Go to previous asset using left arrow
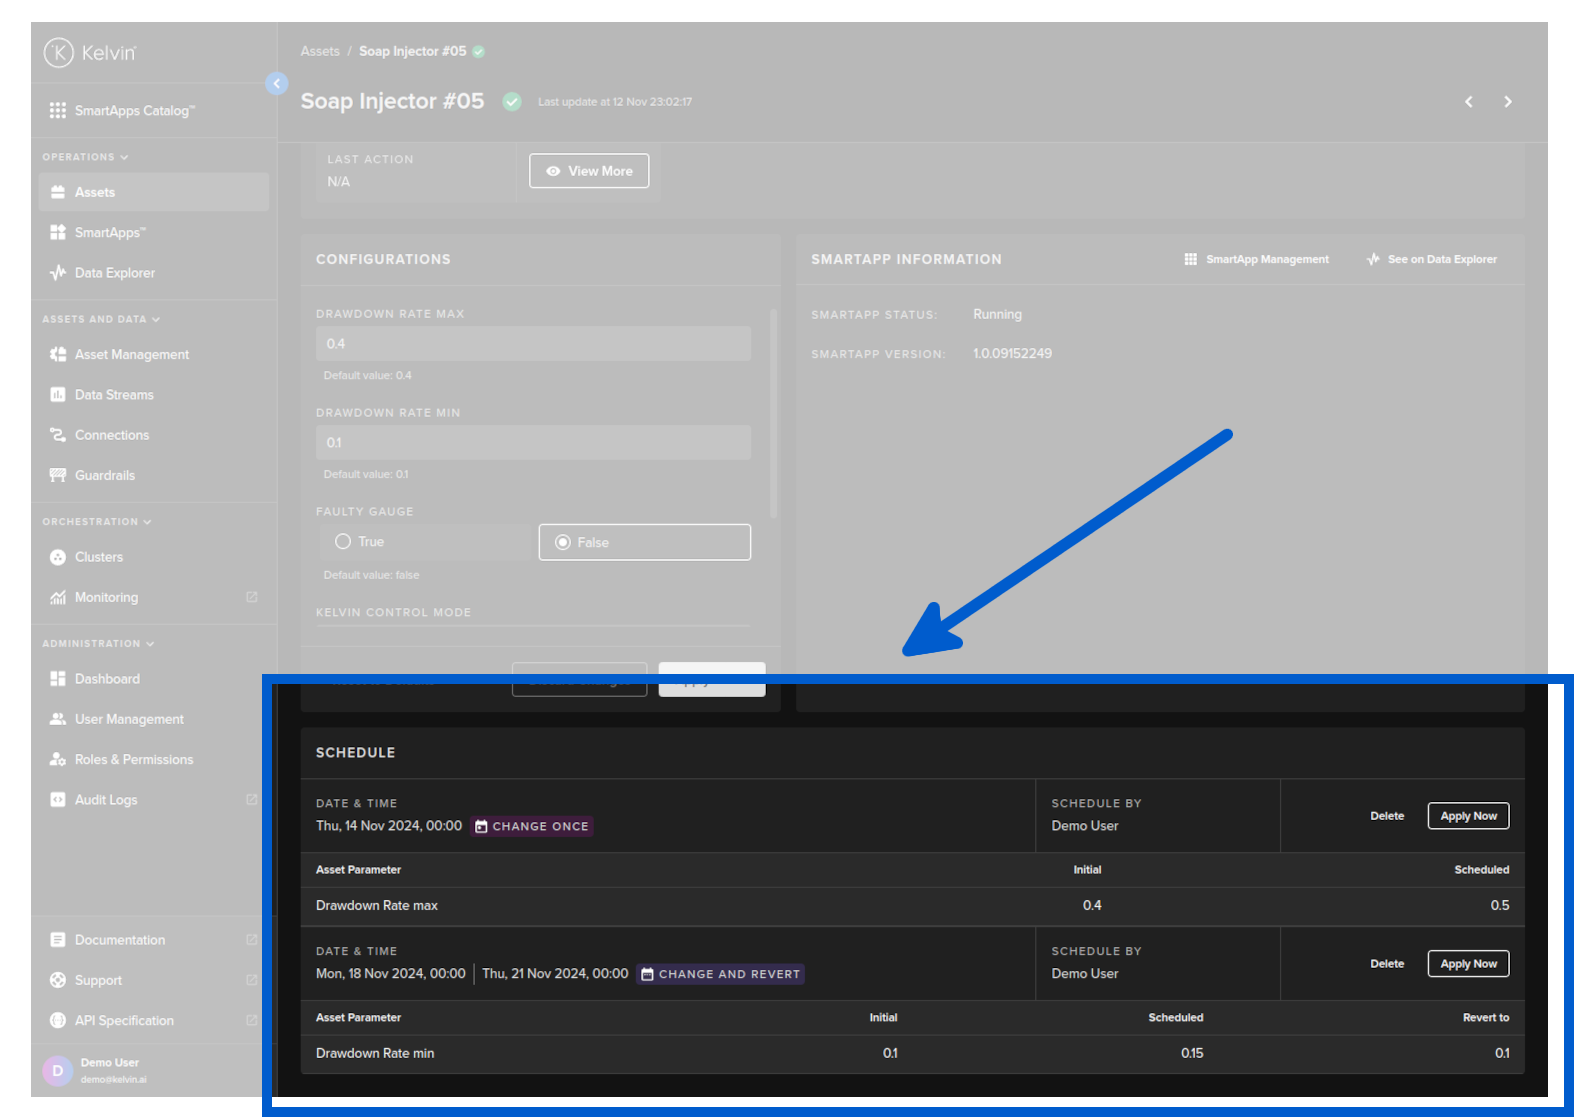The image size is (1580, 1120). click(1468, 102)
